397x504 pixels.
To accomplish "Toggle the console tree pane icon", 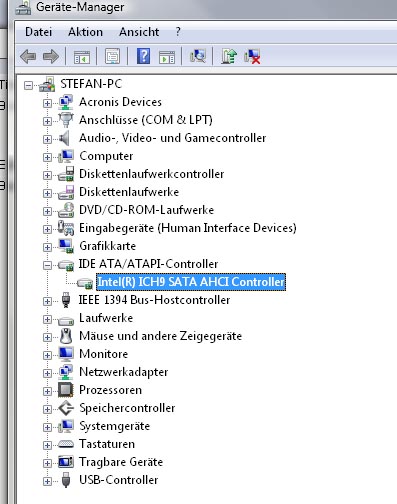I will point(82,57).
